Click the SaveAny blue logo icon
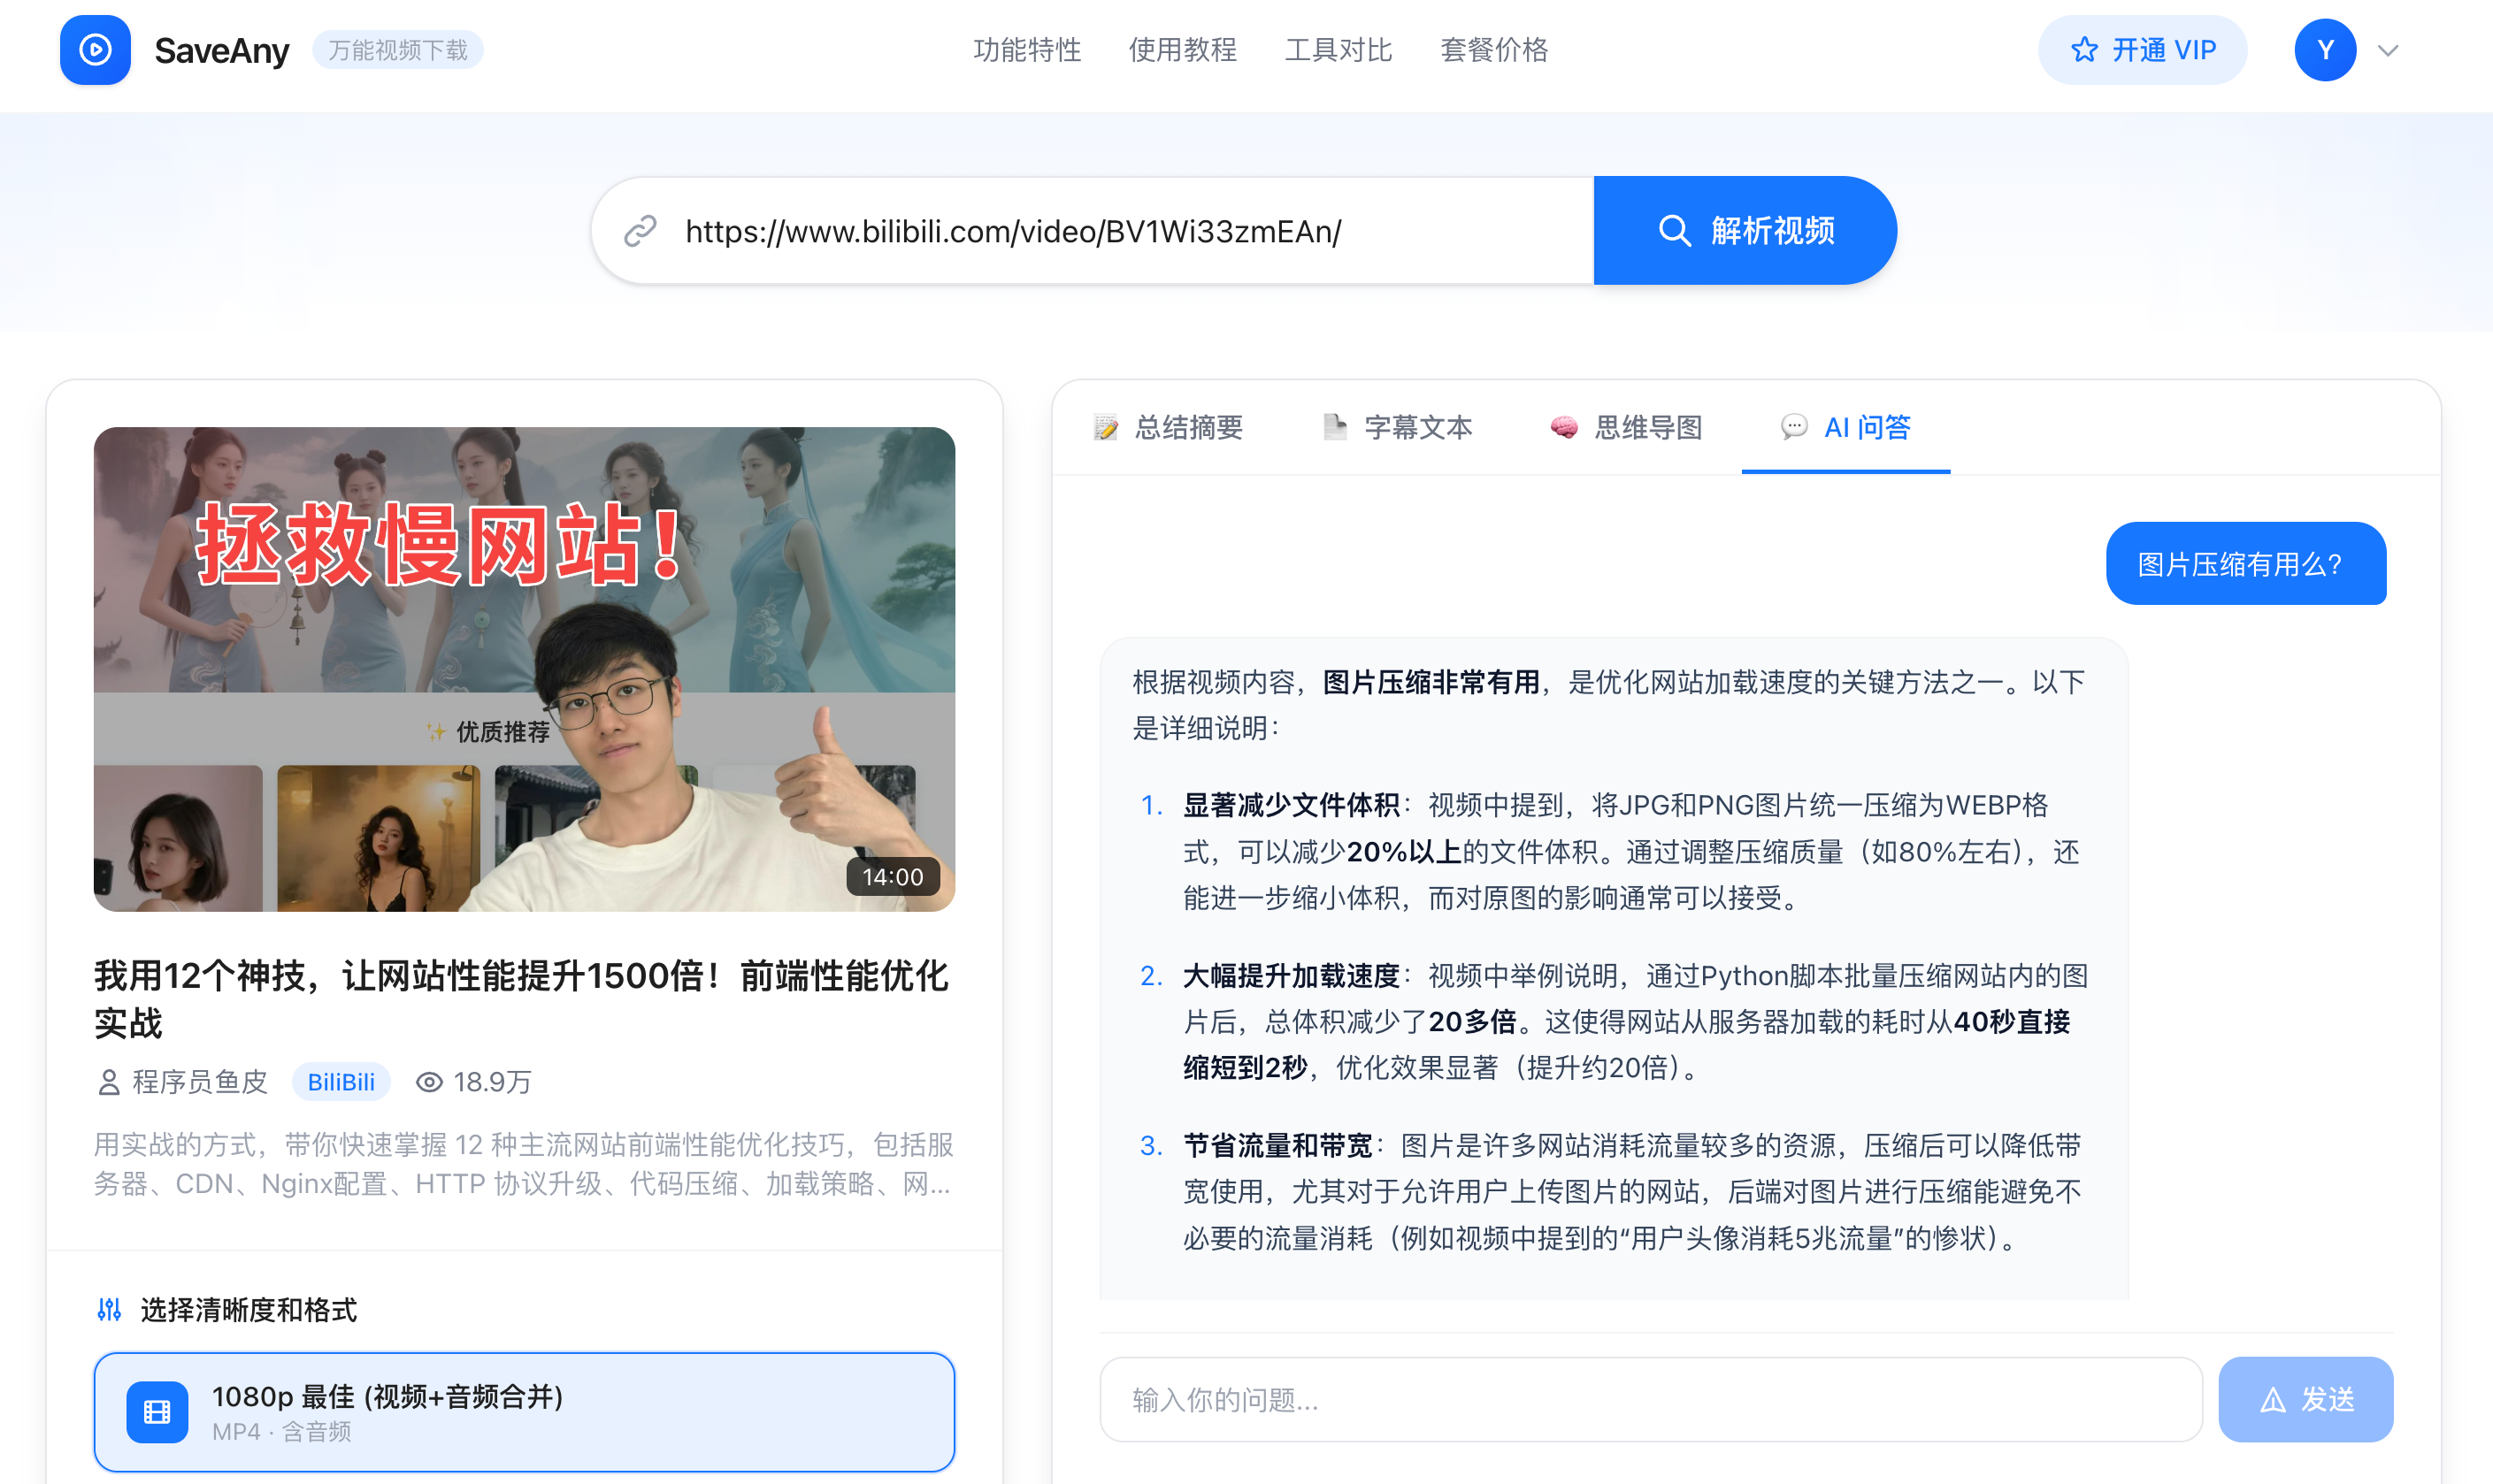The width and height of the screenshot is (2493, 1484). point(95,50)
